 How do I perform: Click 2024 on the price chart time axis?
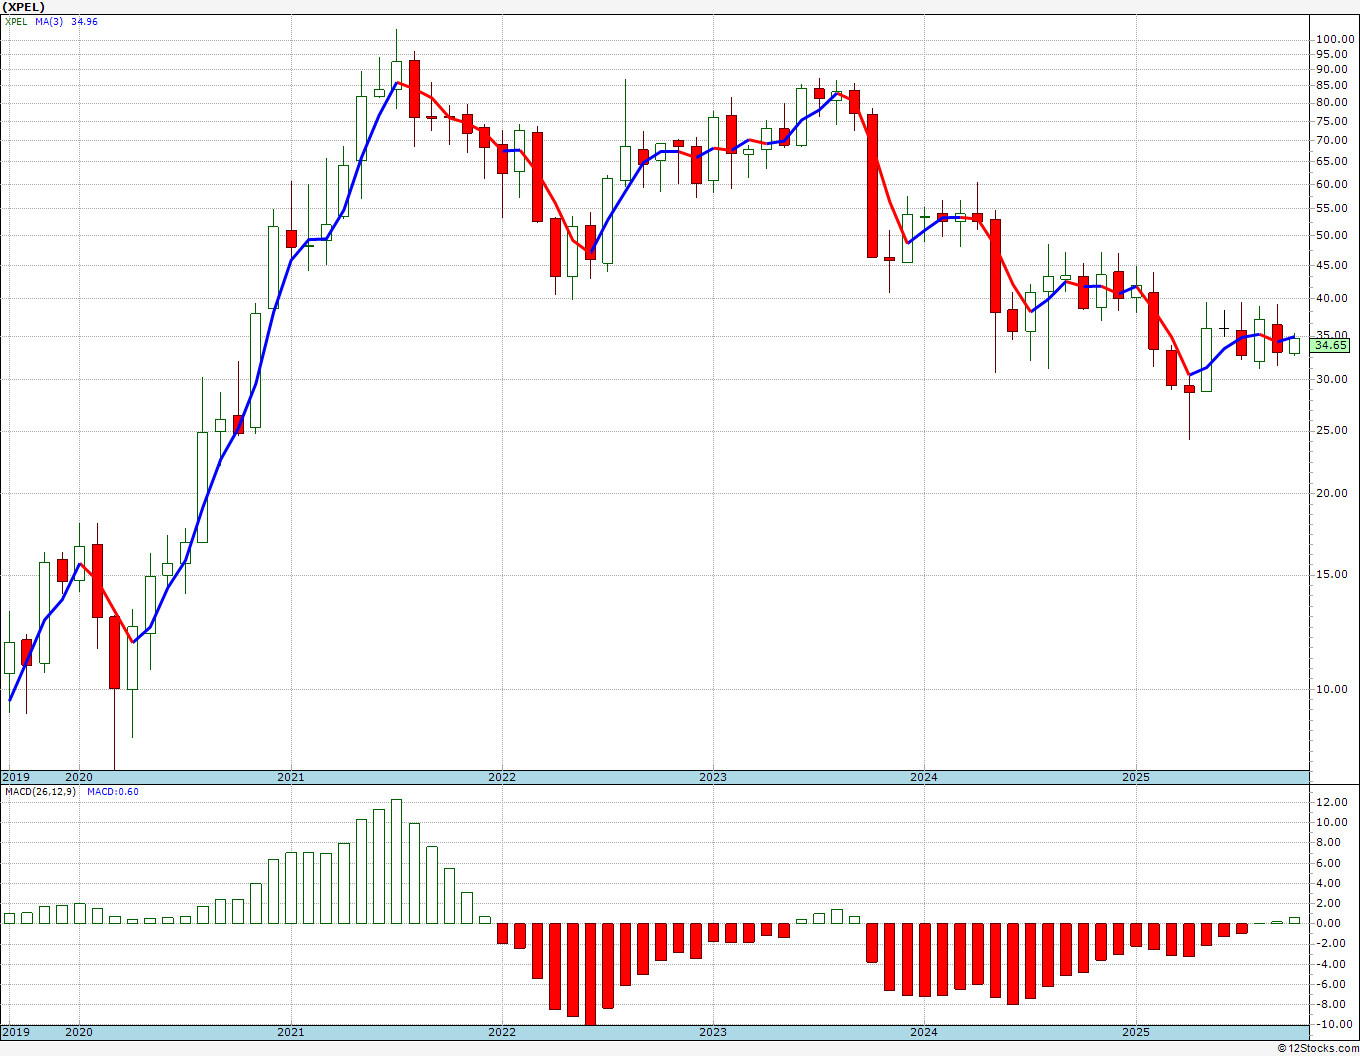tap(924, 777)
